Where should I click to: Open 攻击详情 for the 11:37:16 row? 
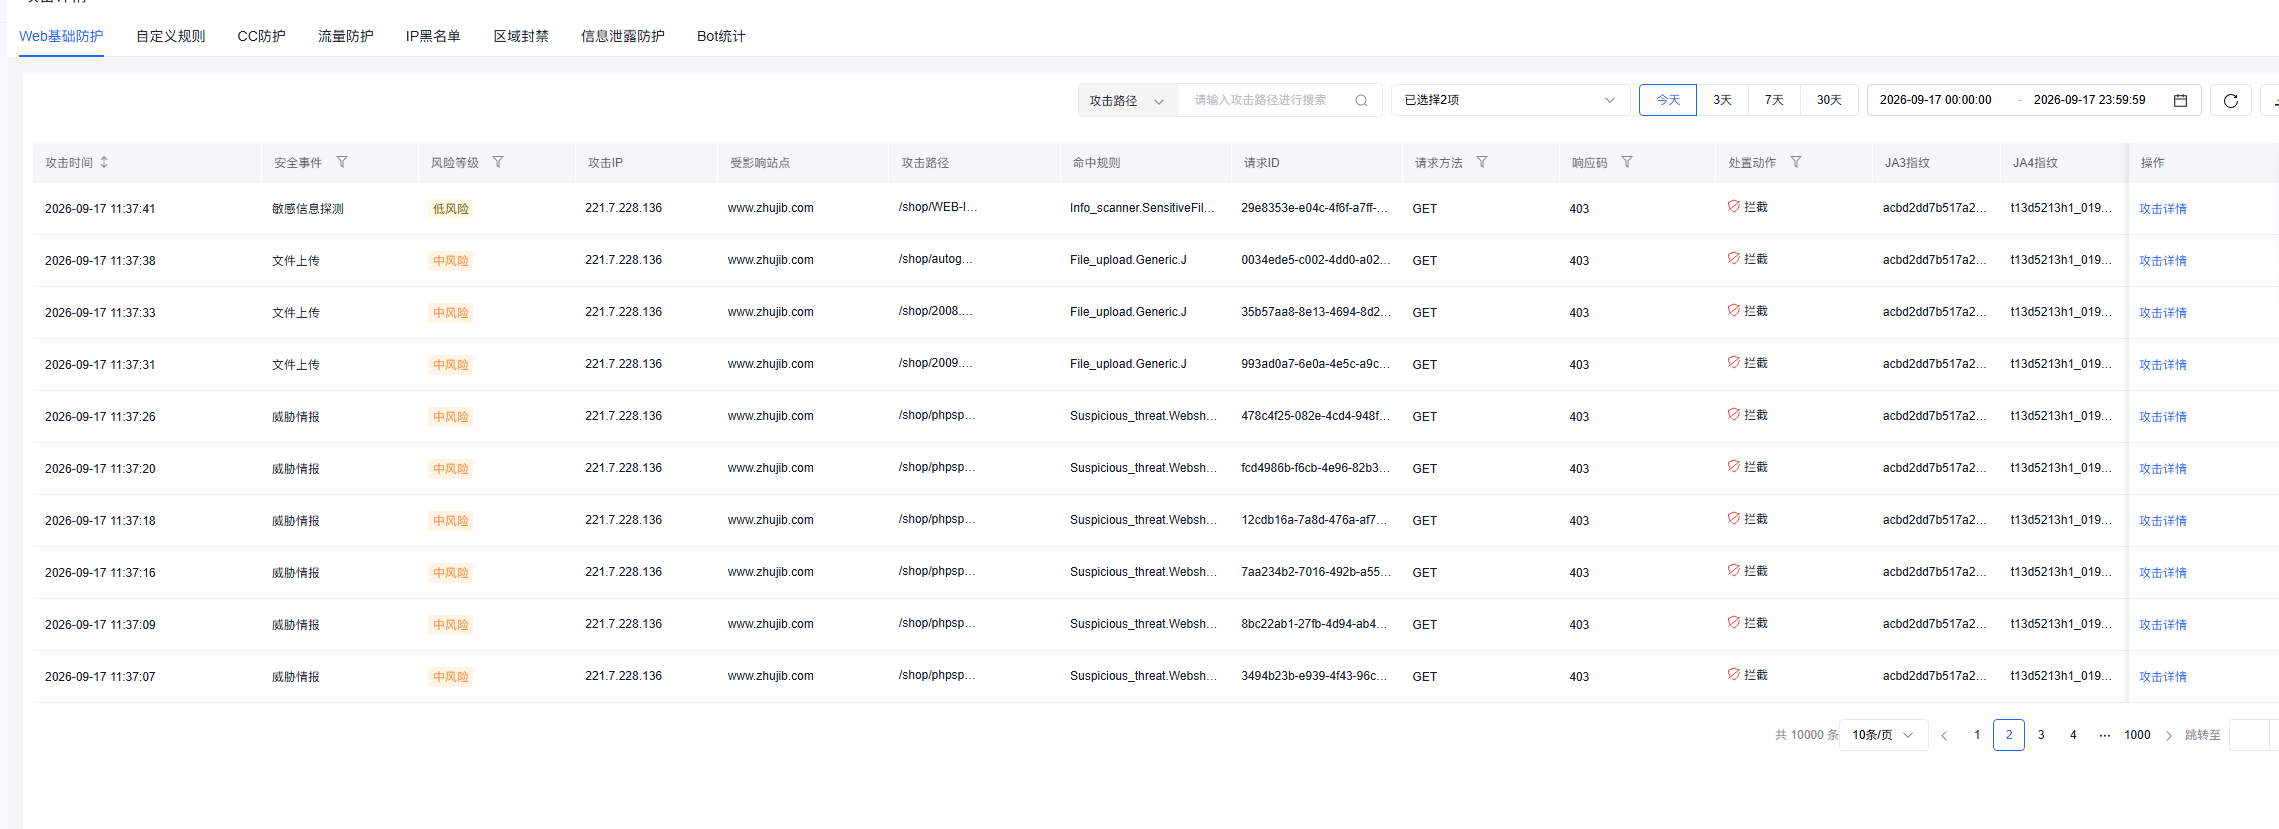2163,573
